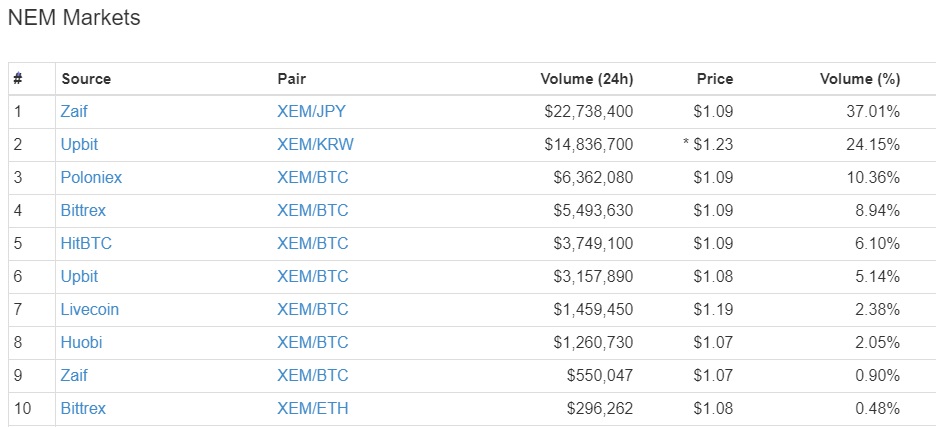Open the Bittrex link in row 10
936x427 pixels.
coord(83,408)
